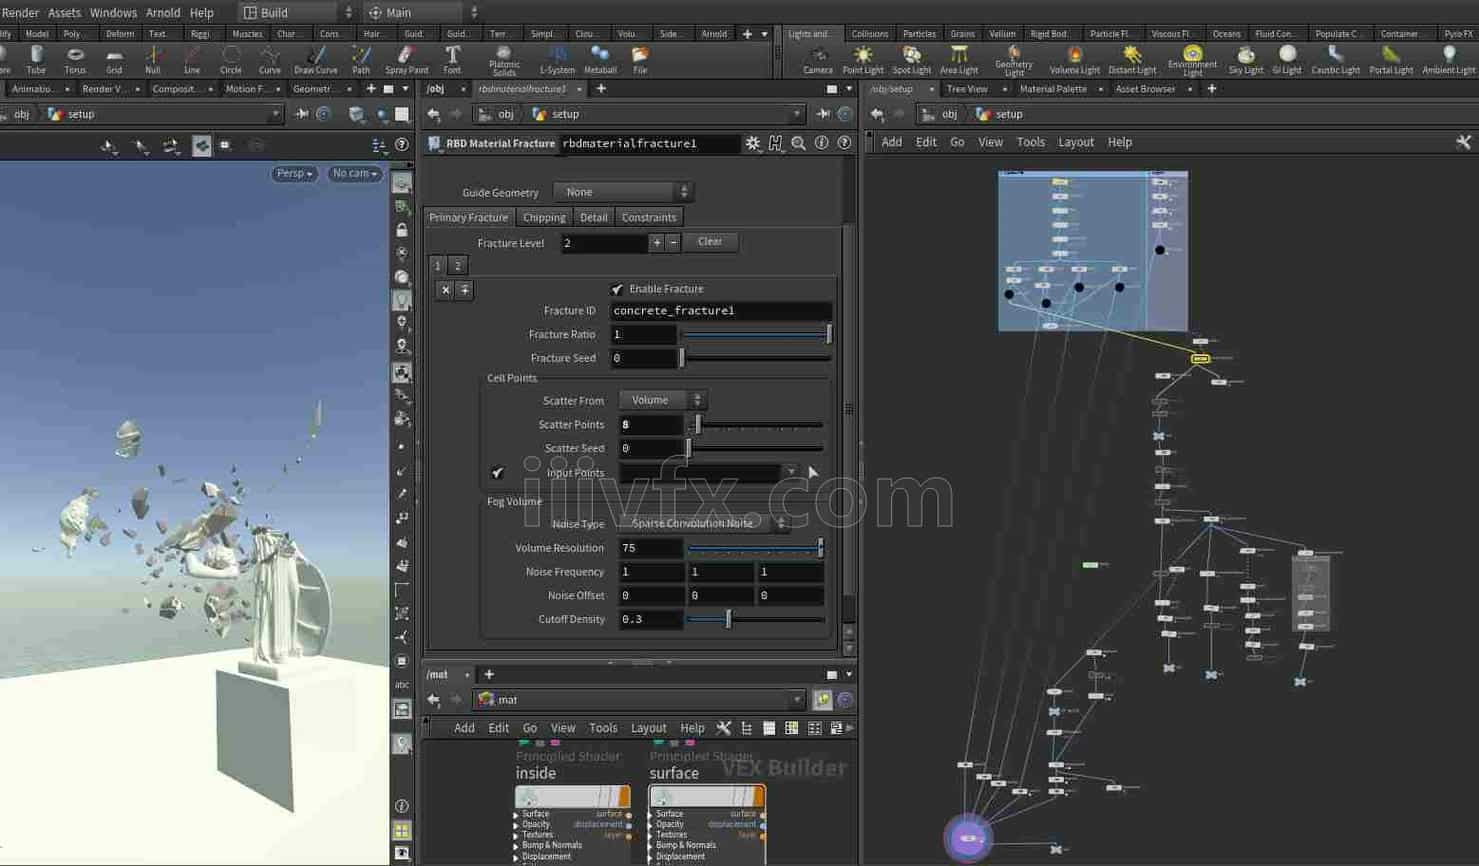Select the Torus shelf tool
The image size is (1479, 866).
[x=75, y=59]
